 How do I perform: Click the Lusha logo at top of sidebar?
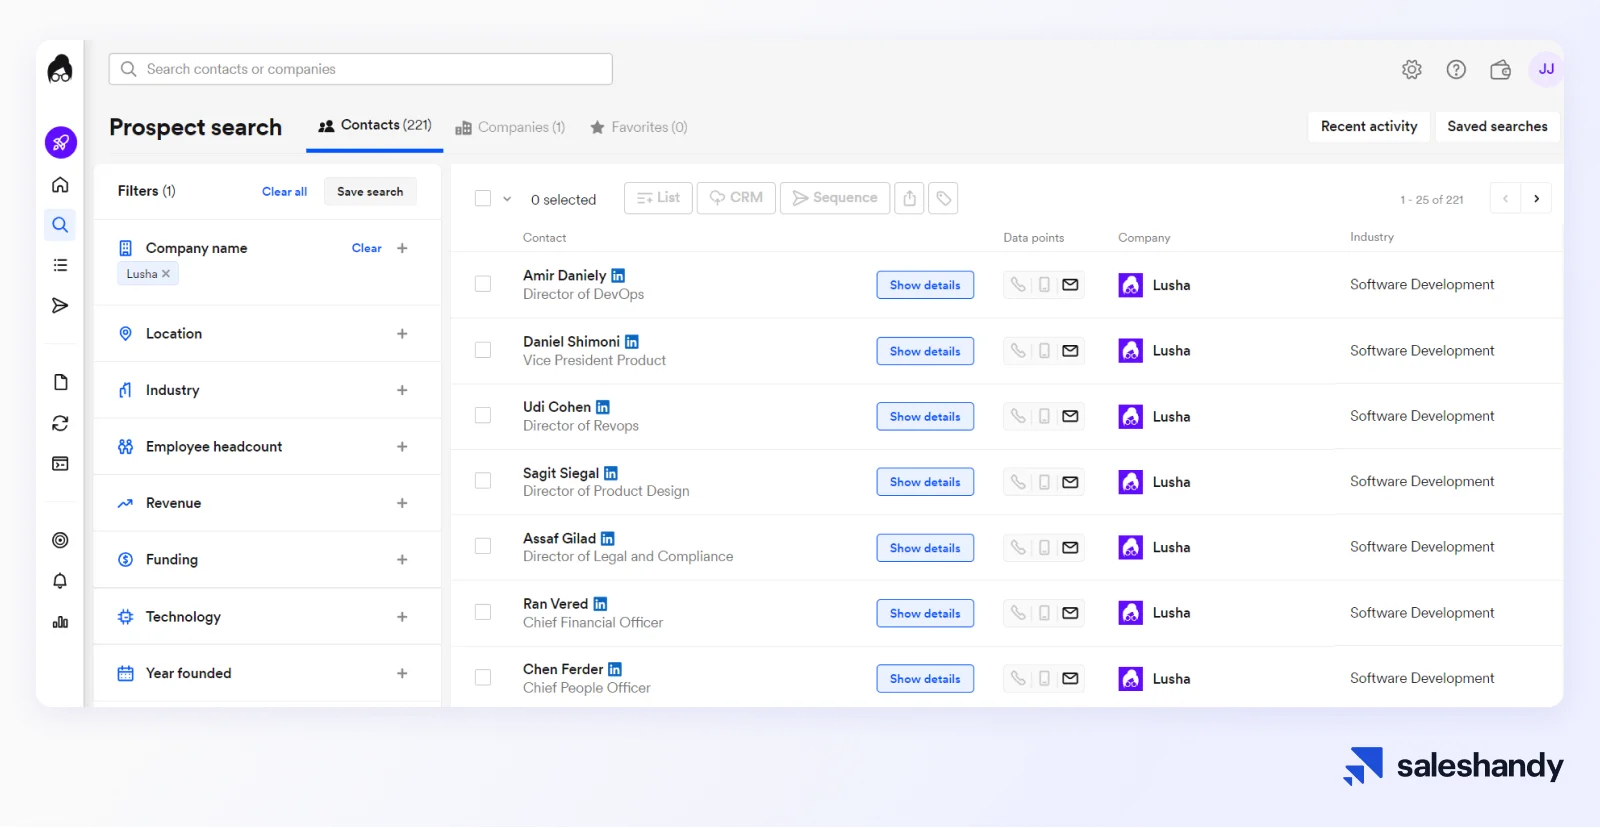tap(60, 69)
